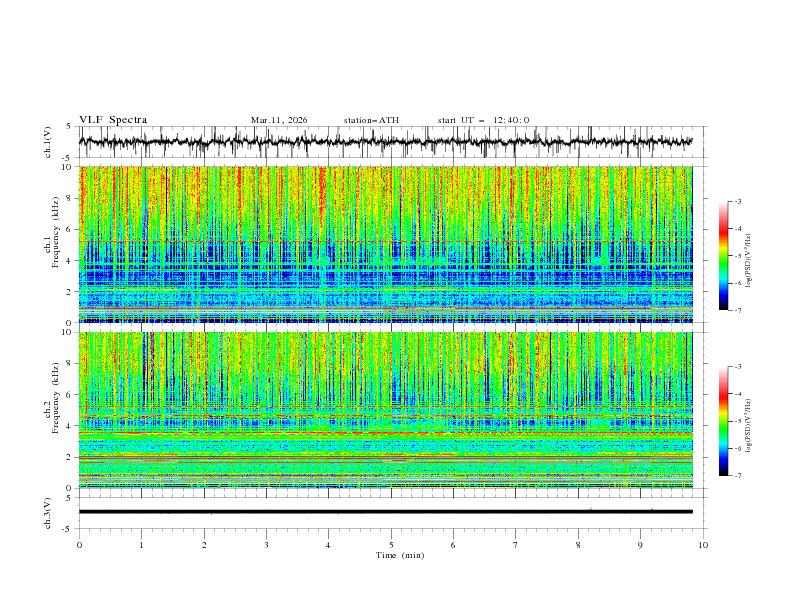
Task: Select ch.1 "Frequency (kHz)" axis label
Action: point(55,230)
